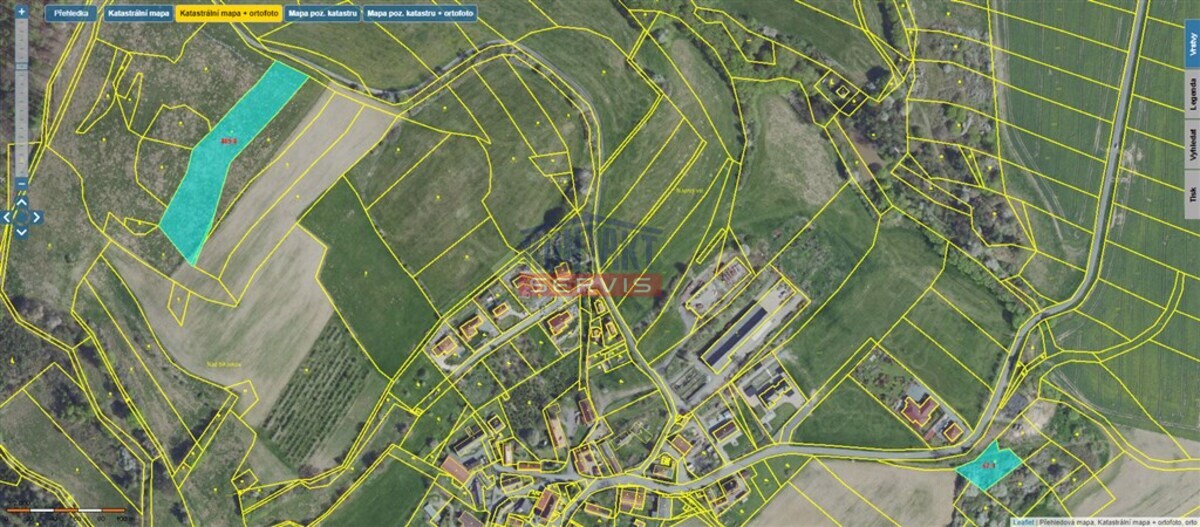Zoom in with the plus button
This screenshot has width=1200, height=527.
pos(21,12)
